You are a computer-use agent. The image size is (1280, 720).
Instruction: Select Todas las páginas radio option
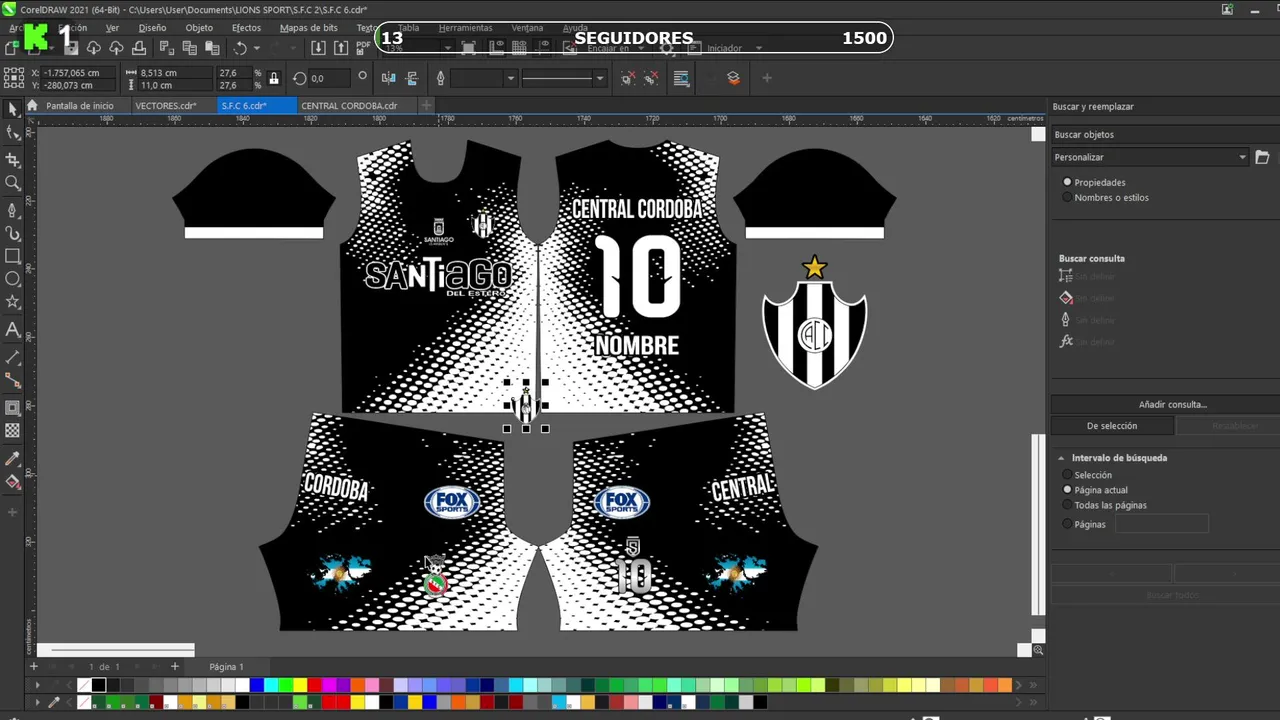tap(1067, 505)
